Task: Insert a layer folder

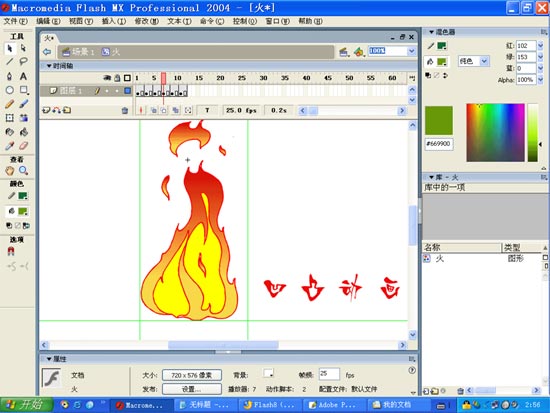Action: (67, 110)
